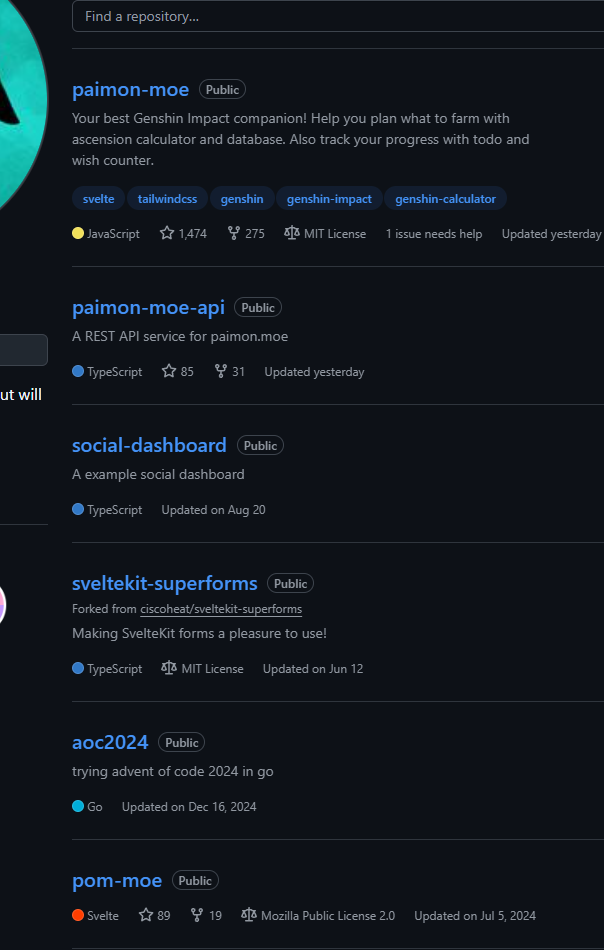This screenshot has width=604, height=950.
Task: Click the orange Svelte language dot
Action: [78, 915]
